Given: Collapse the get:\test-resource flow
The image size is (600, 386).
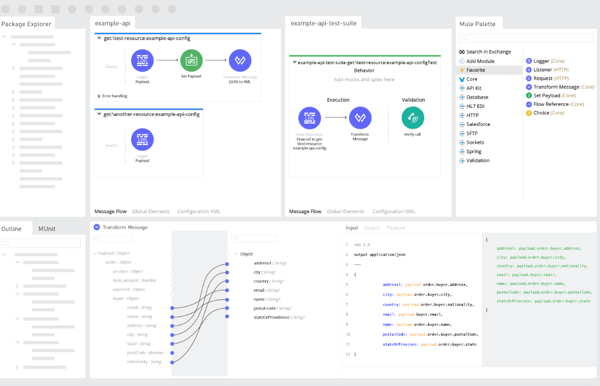Looking at the screenshot, I should coord(99,38).
